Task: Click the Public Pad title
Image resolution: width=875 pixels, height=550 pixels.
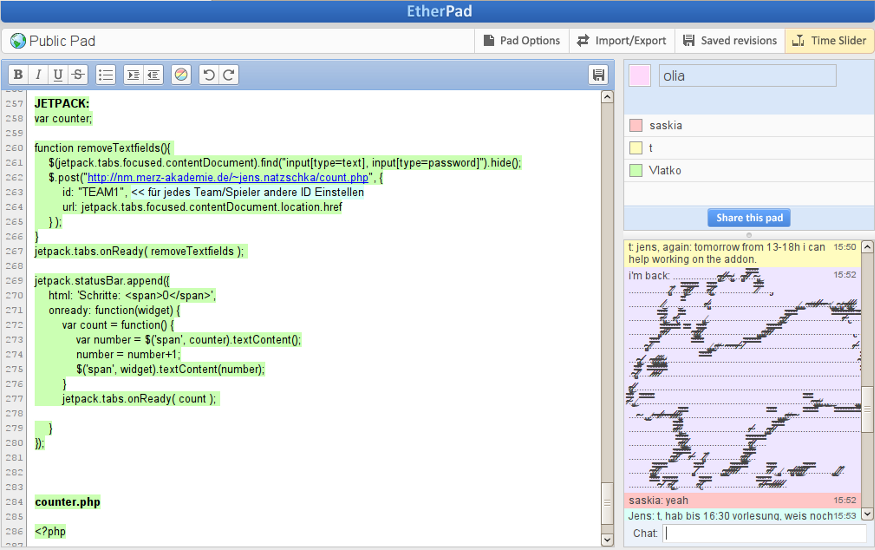Action: 62,41
